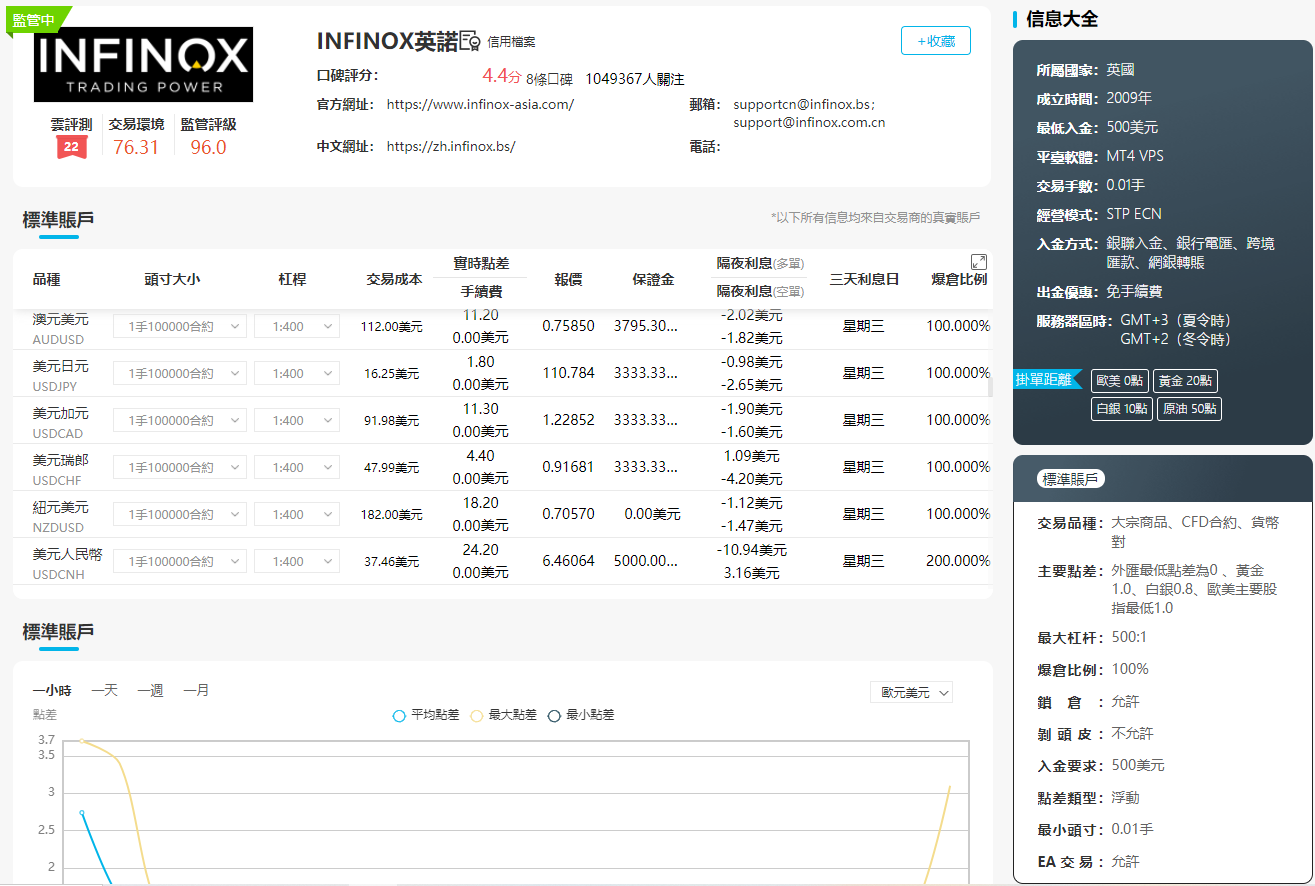
Task: Click email supportcn@infinox.bs
Action: pyautogui.click(x=803, y=104)
